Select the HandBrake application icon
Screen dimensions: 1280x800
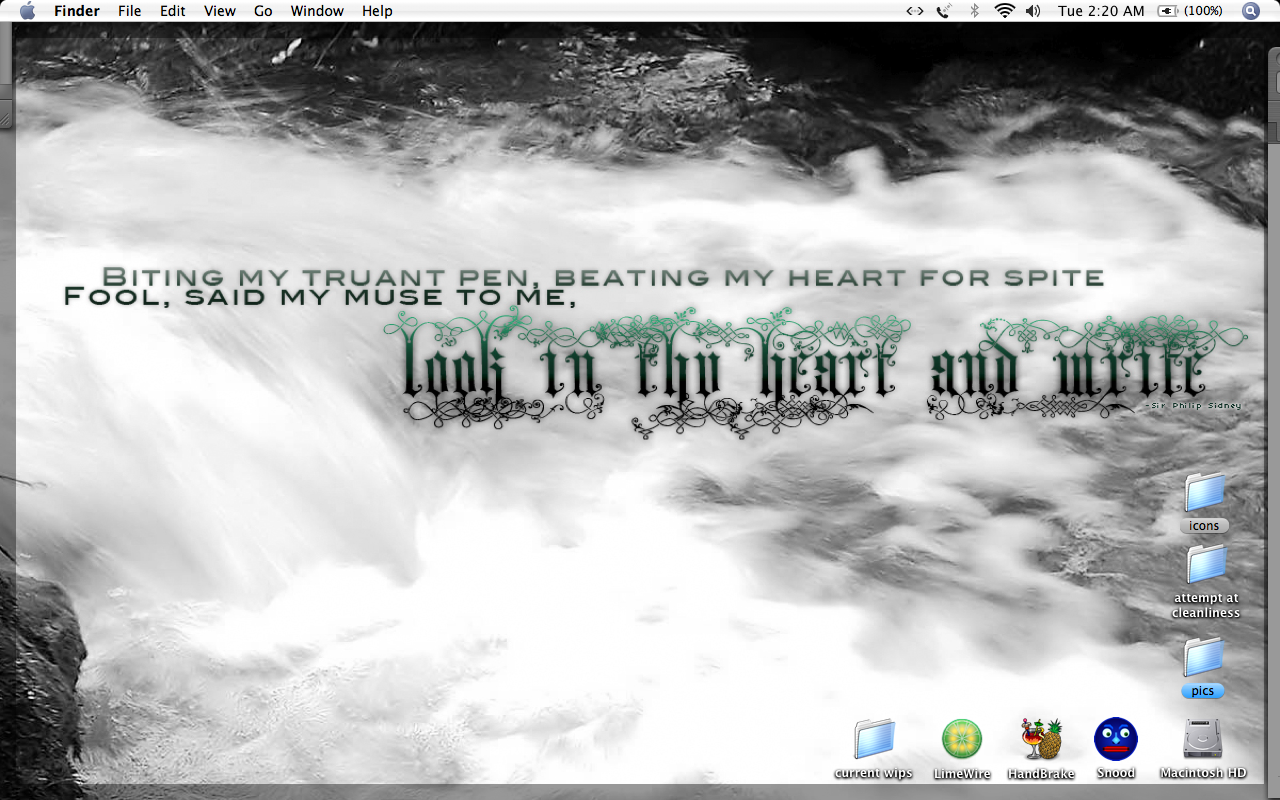[1041, 739]
